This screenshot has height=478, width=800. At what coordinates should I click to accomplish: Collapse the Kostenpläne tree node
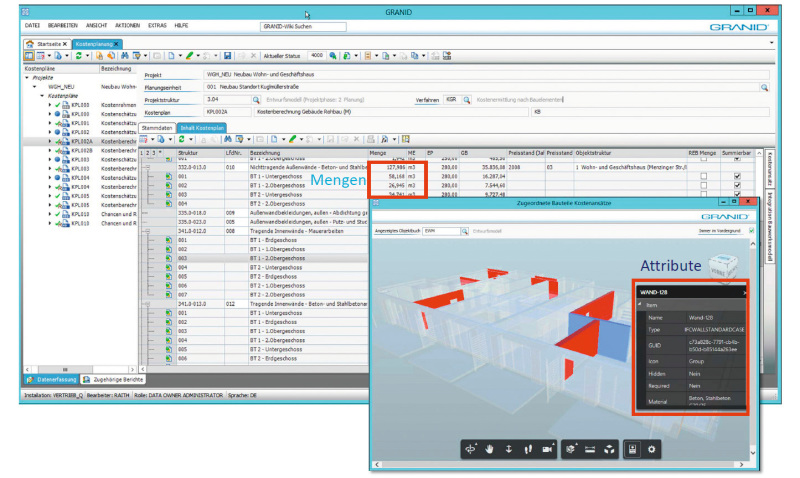pos(42,96)
